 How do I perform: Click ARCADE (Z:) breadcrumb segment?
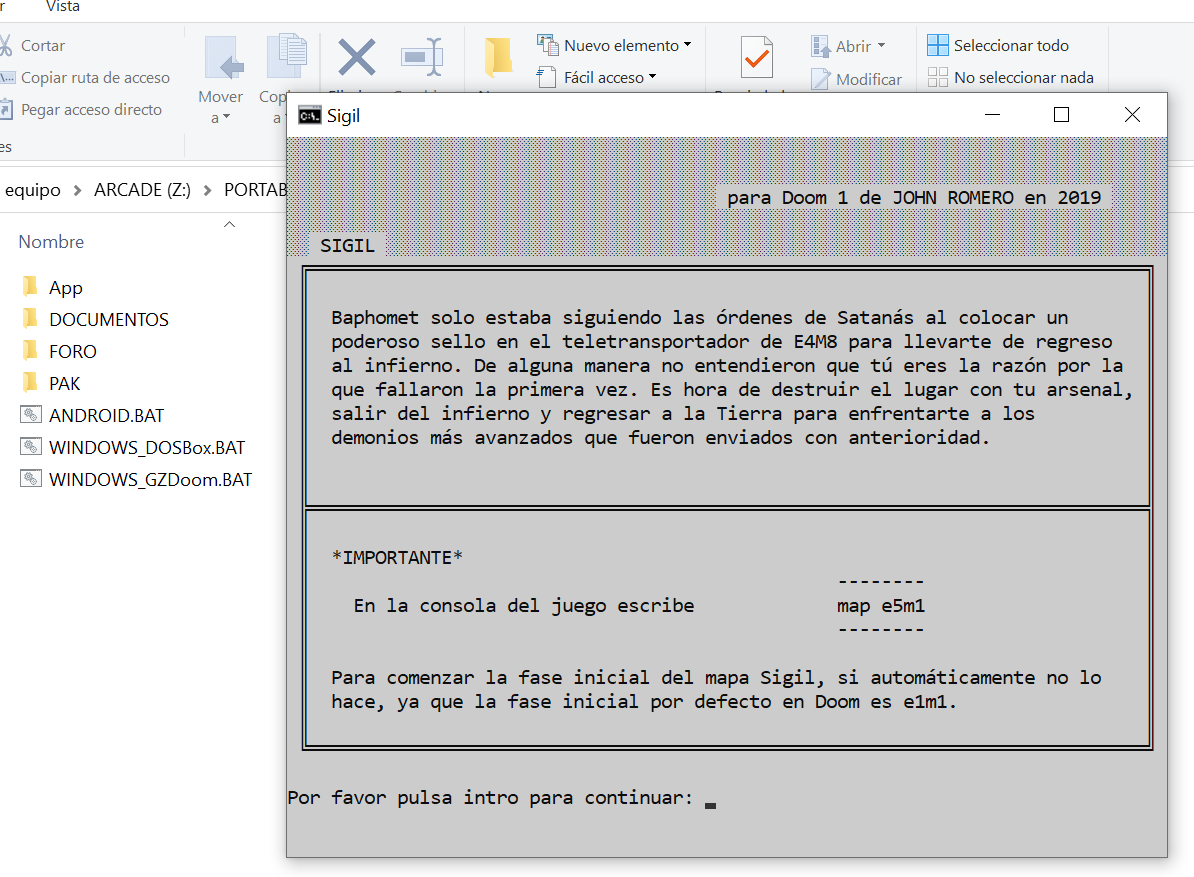(142, 190)
